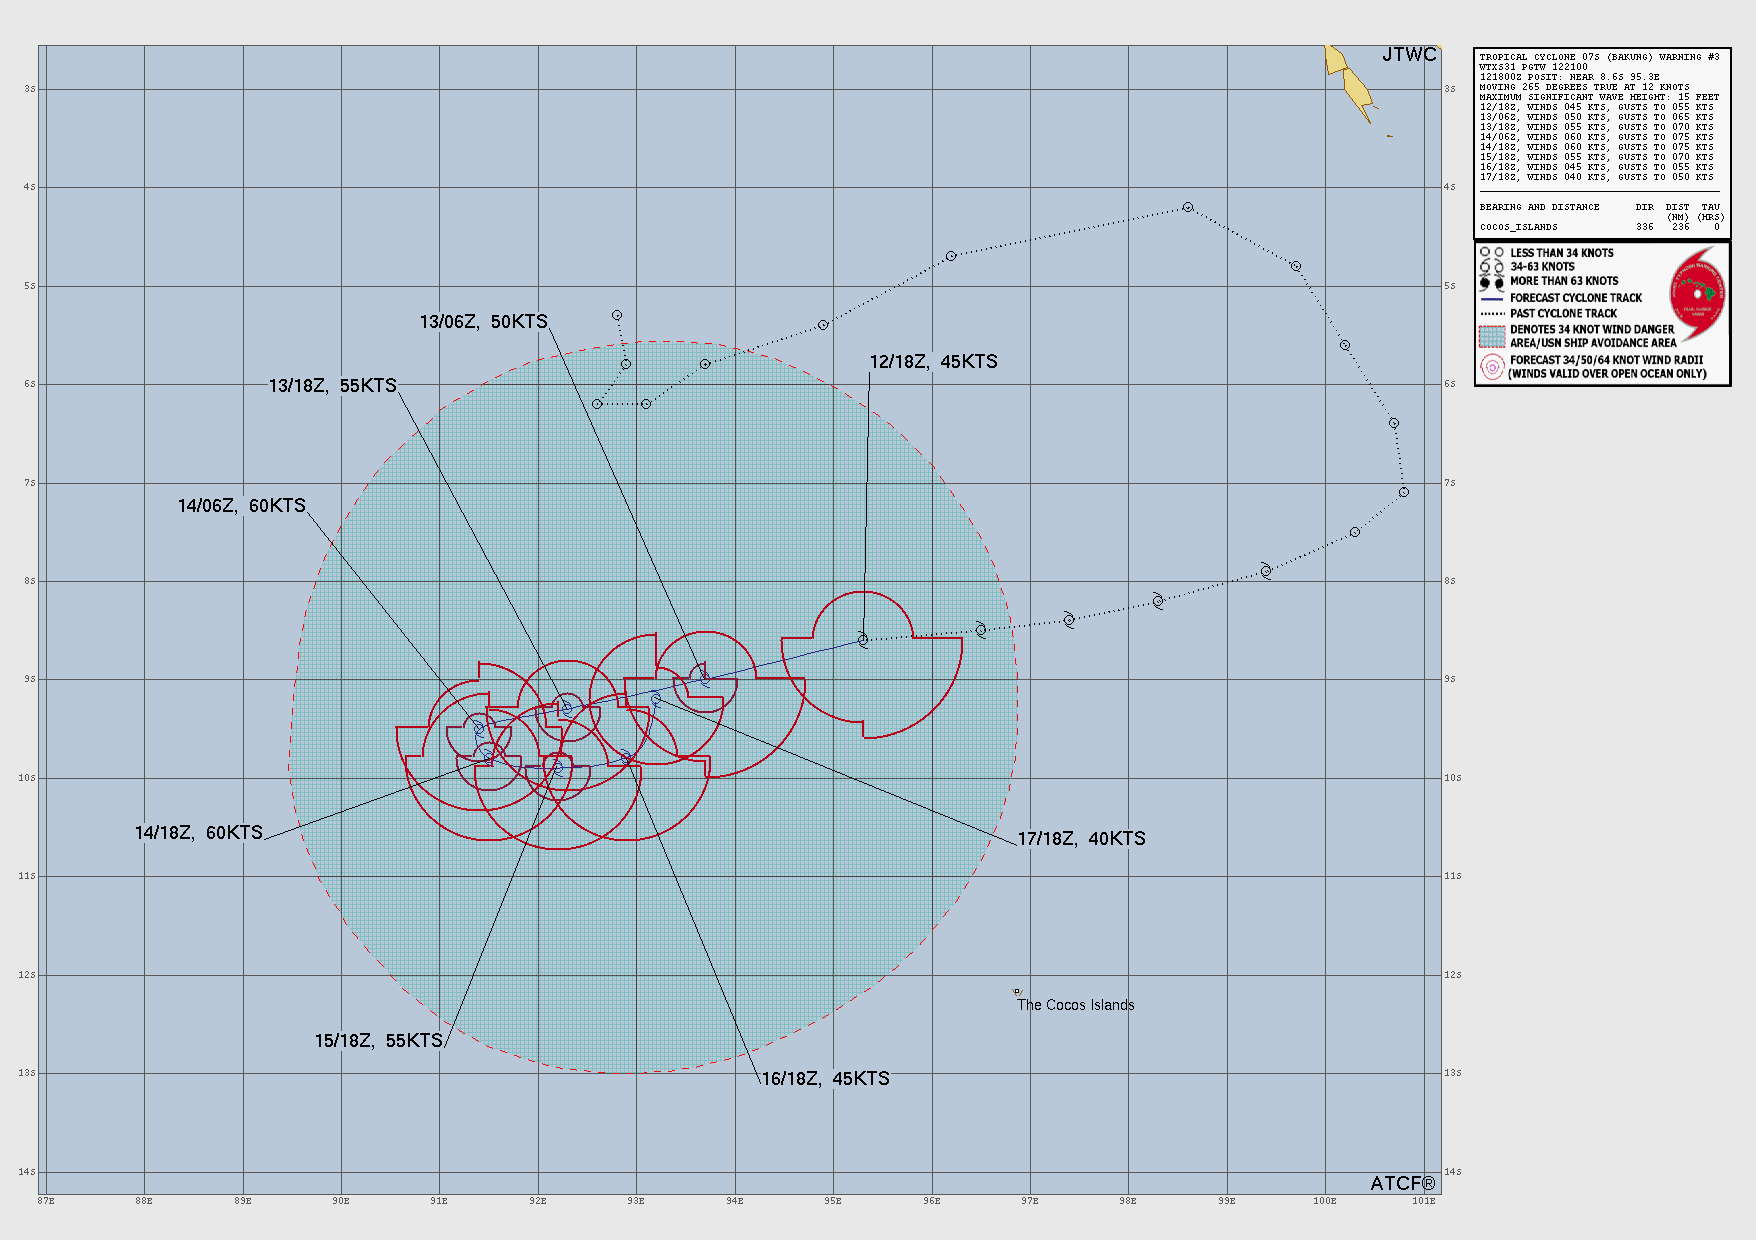Click the Cocos Islands map marker

coord(1017,992)
